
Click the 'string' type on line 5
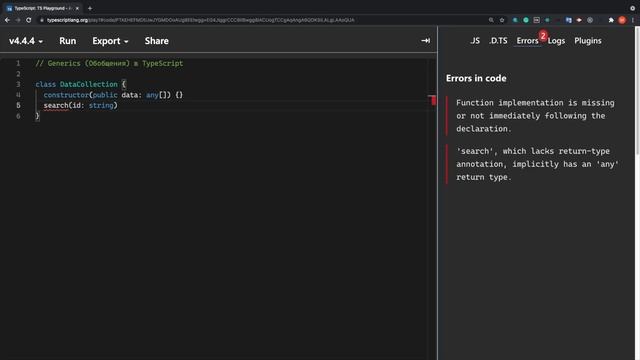101,106
